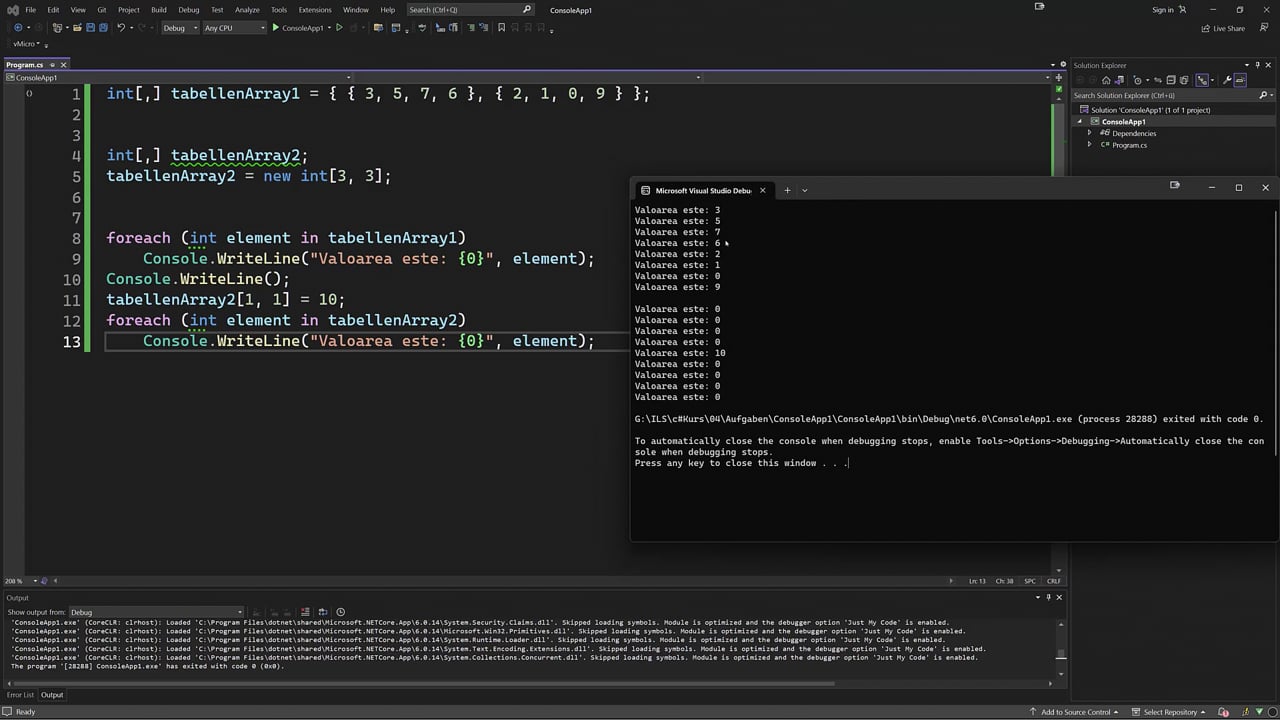Switch views icon in Solution Explorer toolbar

(1121, 80)
